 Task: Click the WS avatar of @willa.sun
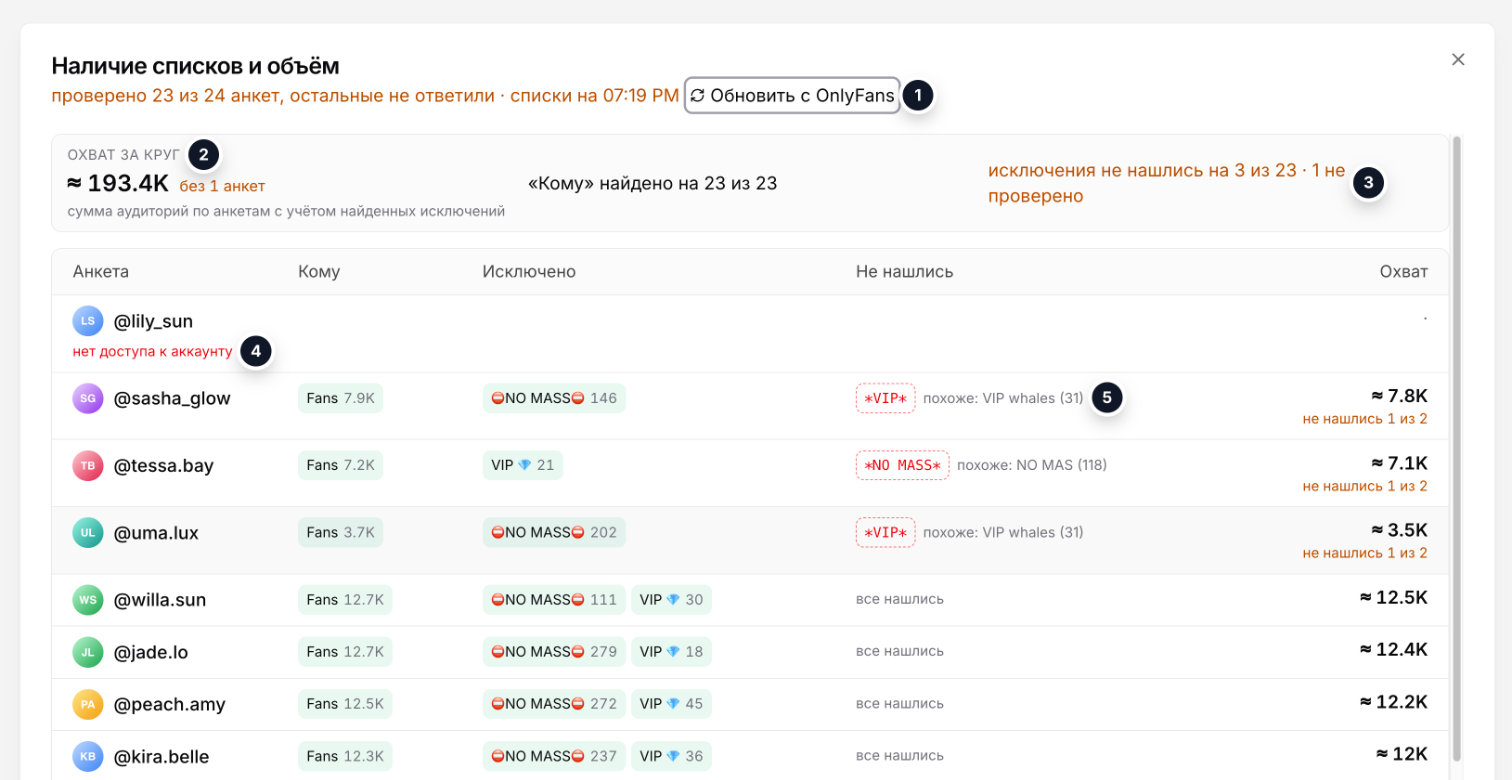coord(88,600)
